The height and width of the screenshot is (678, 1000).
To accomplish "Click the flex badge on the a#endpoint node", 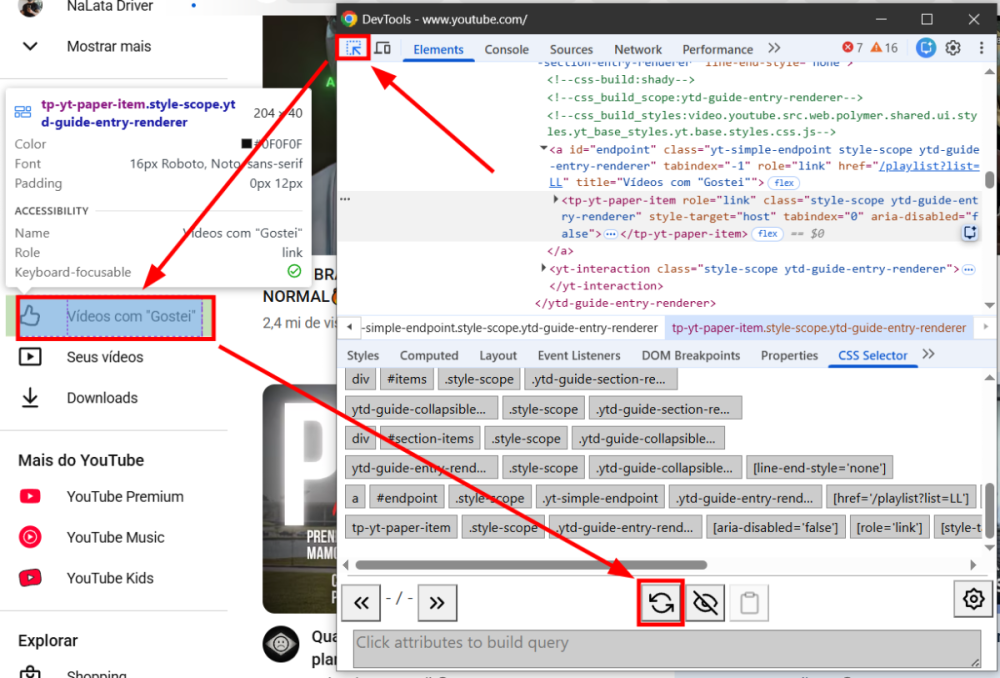I will [x=784, y=183].
